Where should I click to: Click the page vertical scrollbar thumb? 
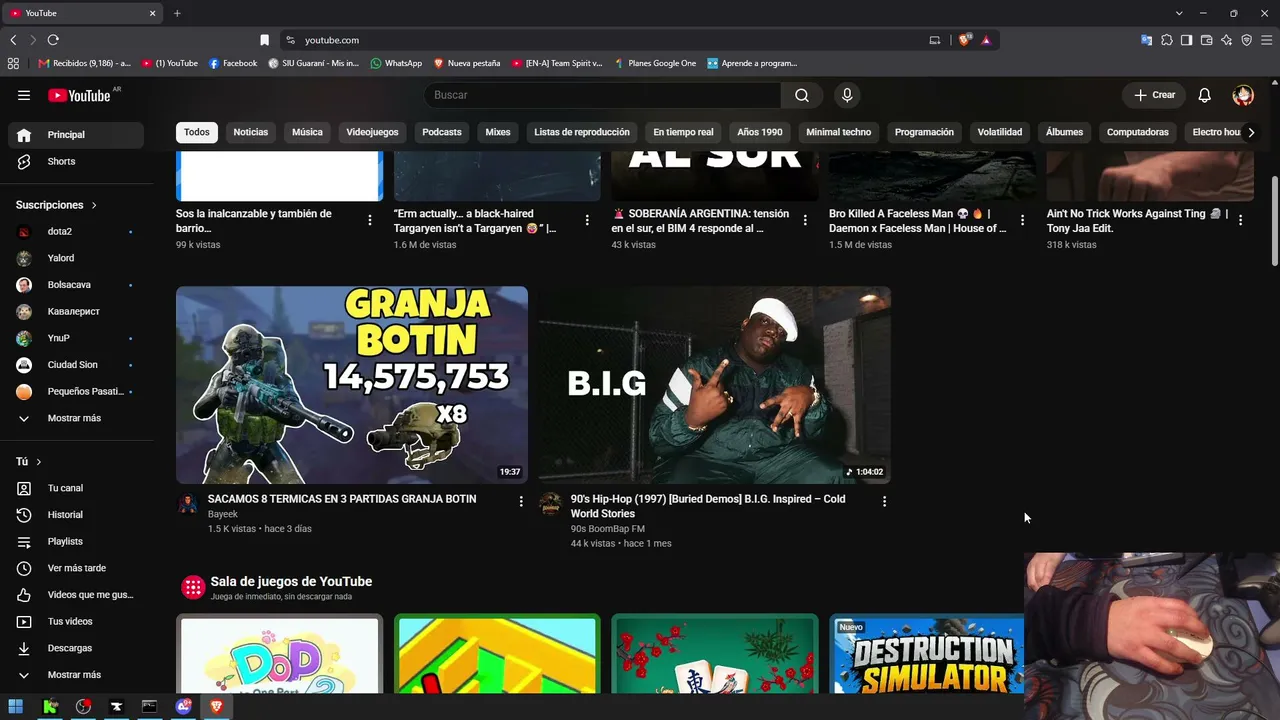pos(1274,220)
